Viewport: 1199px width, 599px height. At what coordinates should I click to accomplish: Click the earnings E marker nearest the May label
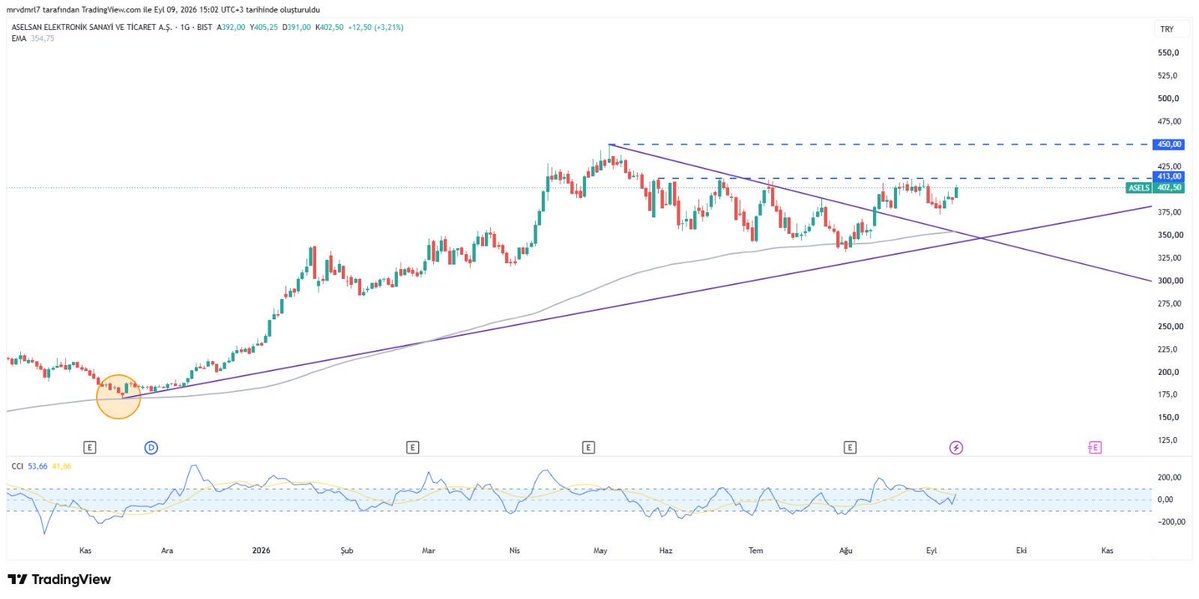point(588,447)
